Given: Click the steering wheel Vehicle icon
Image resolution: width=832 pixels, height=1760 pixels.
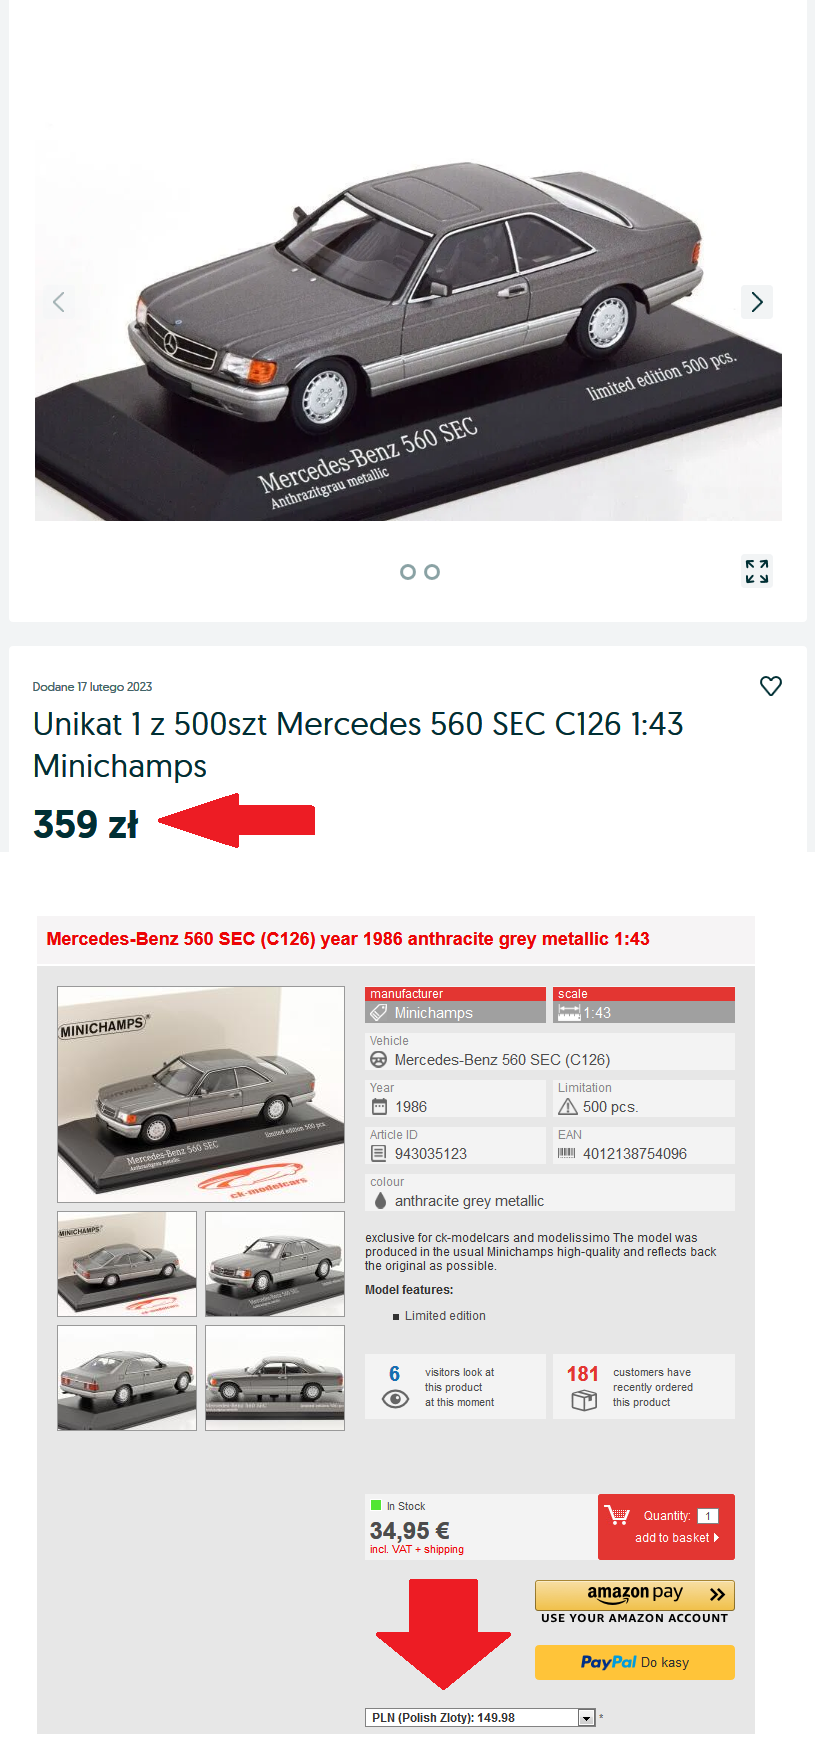Looking at the screenshot, I should tap(379, 1060).
